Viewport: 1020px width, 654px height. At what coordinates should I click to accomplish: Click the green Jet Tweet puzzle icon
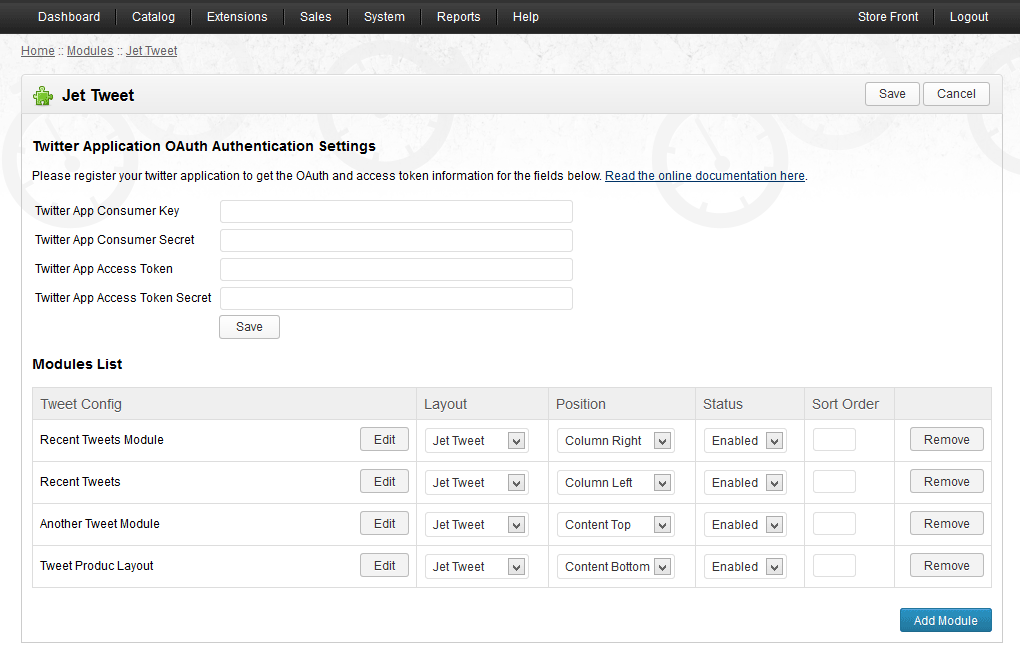pyautogui.click(x=43, y=96)
